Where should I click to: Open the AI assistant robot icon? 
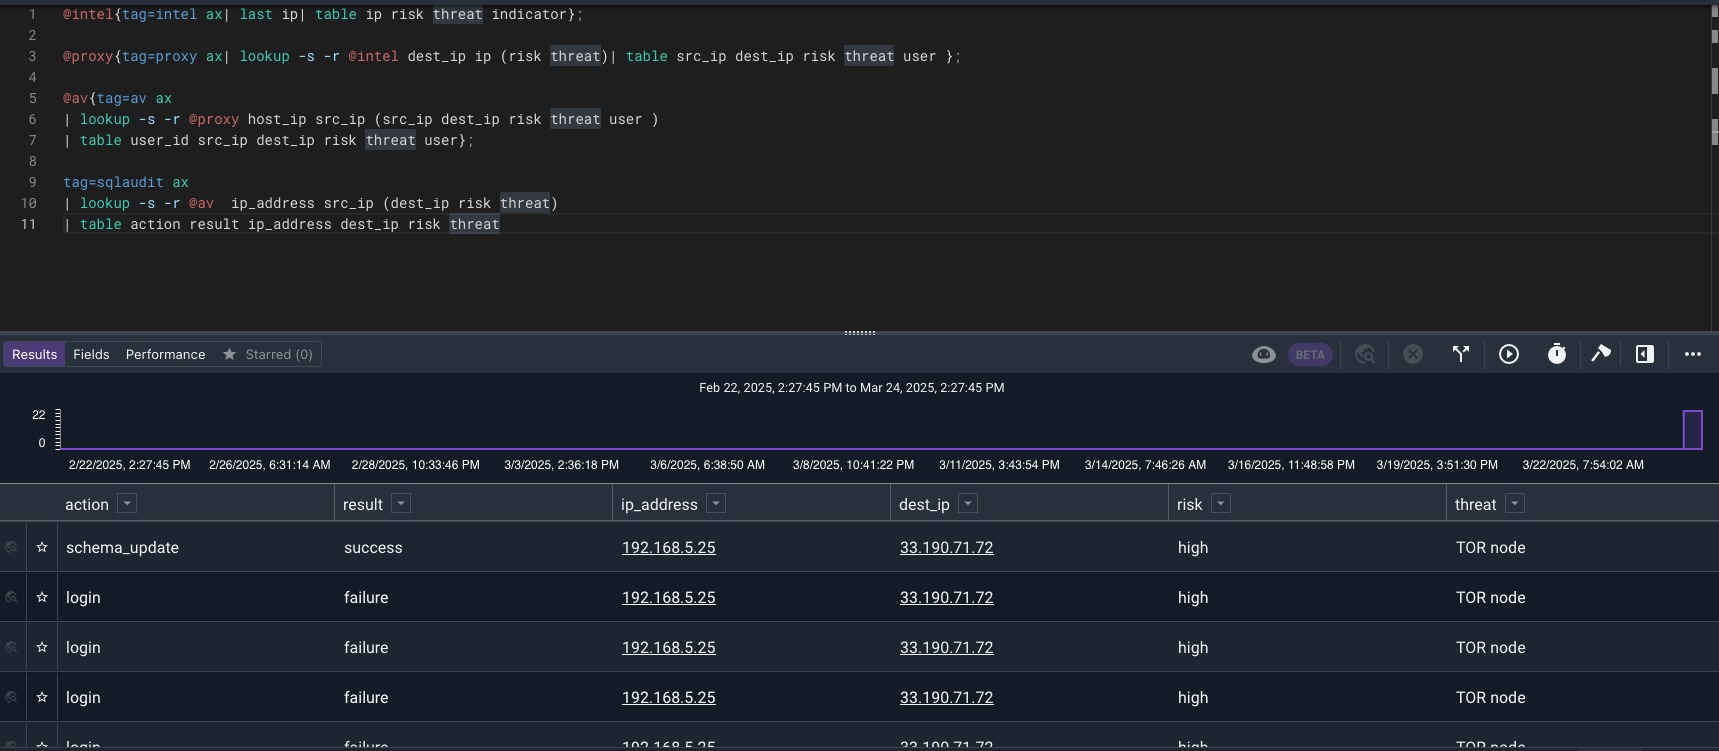tap(1264, 354)
